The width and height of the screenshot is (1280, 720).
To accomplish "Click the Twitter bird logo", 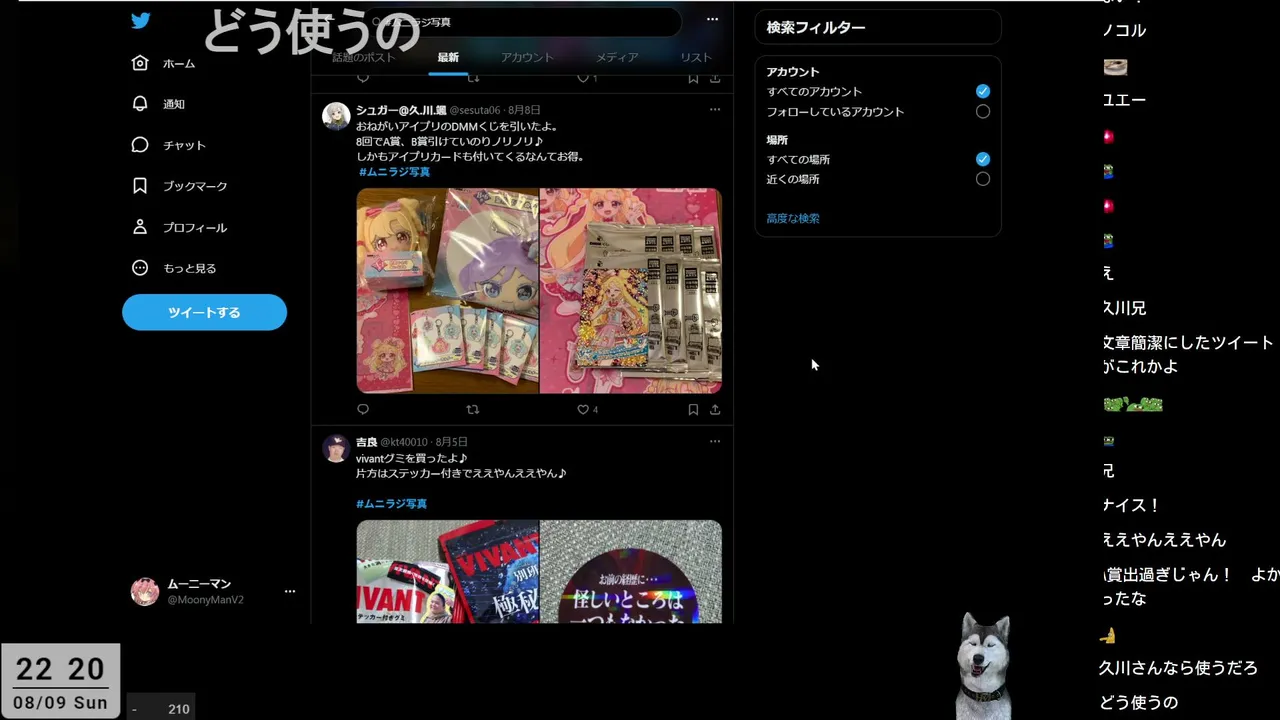I will coord(140,21).
